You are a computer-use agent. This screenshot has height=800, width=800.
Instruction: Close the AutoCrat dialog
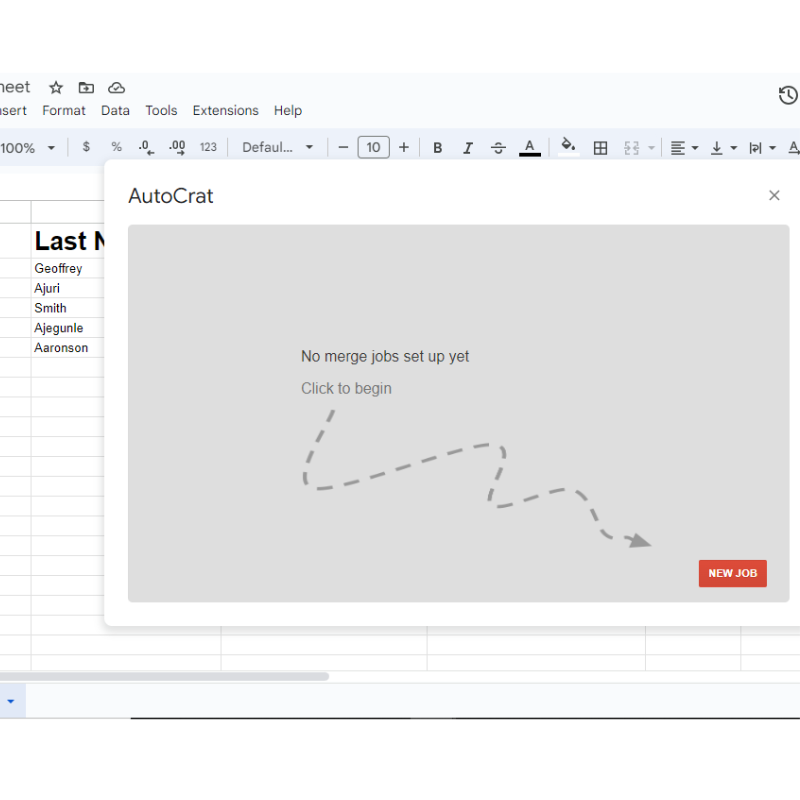[774, 195]
